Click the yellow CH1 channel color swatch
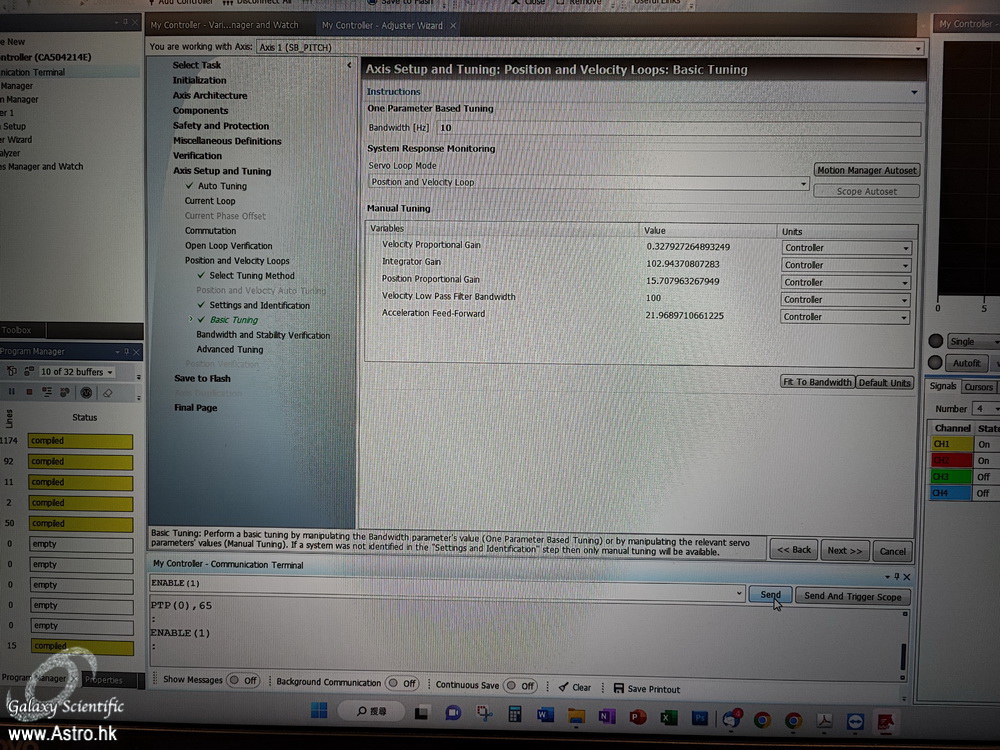Screen dimensions: 1000x750 pos(950,444)
